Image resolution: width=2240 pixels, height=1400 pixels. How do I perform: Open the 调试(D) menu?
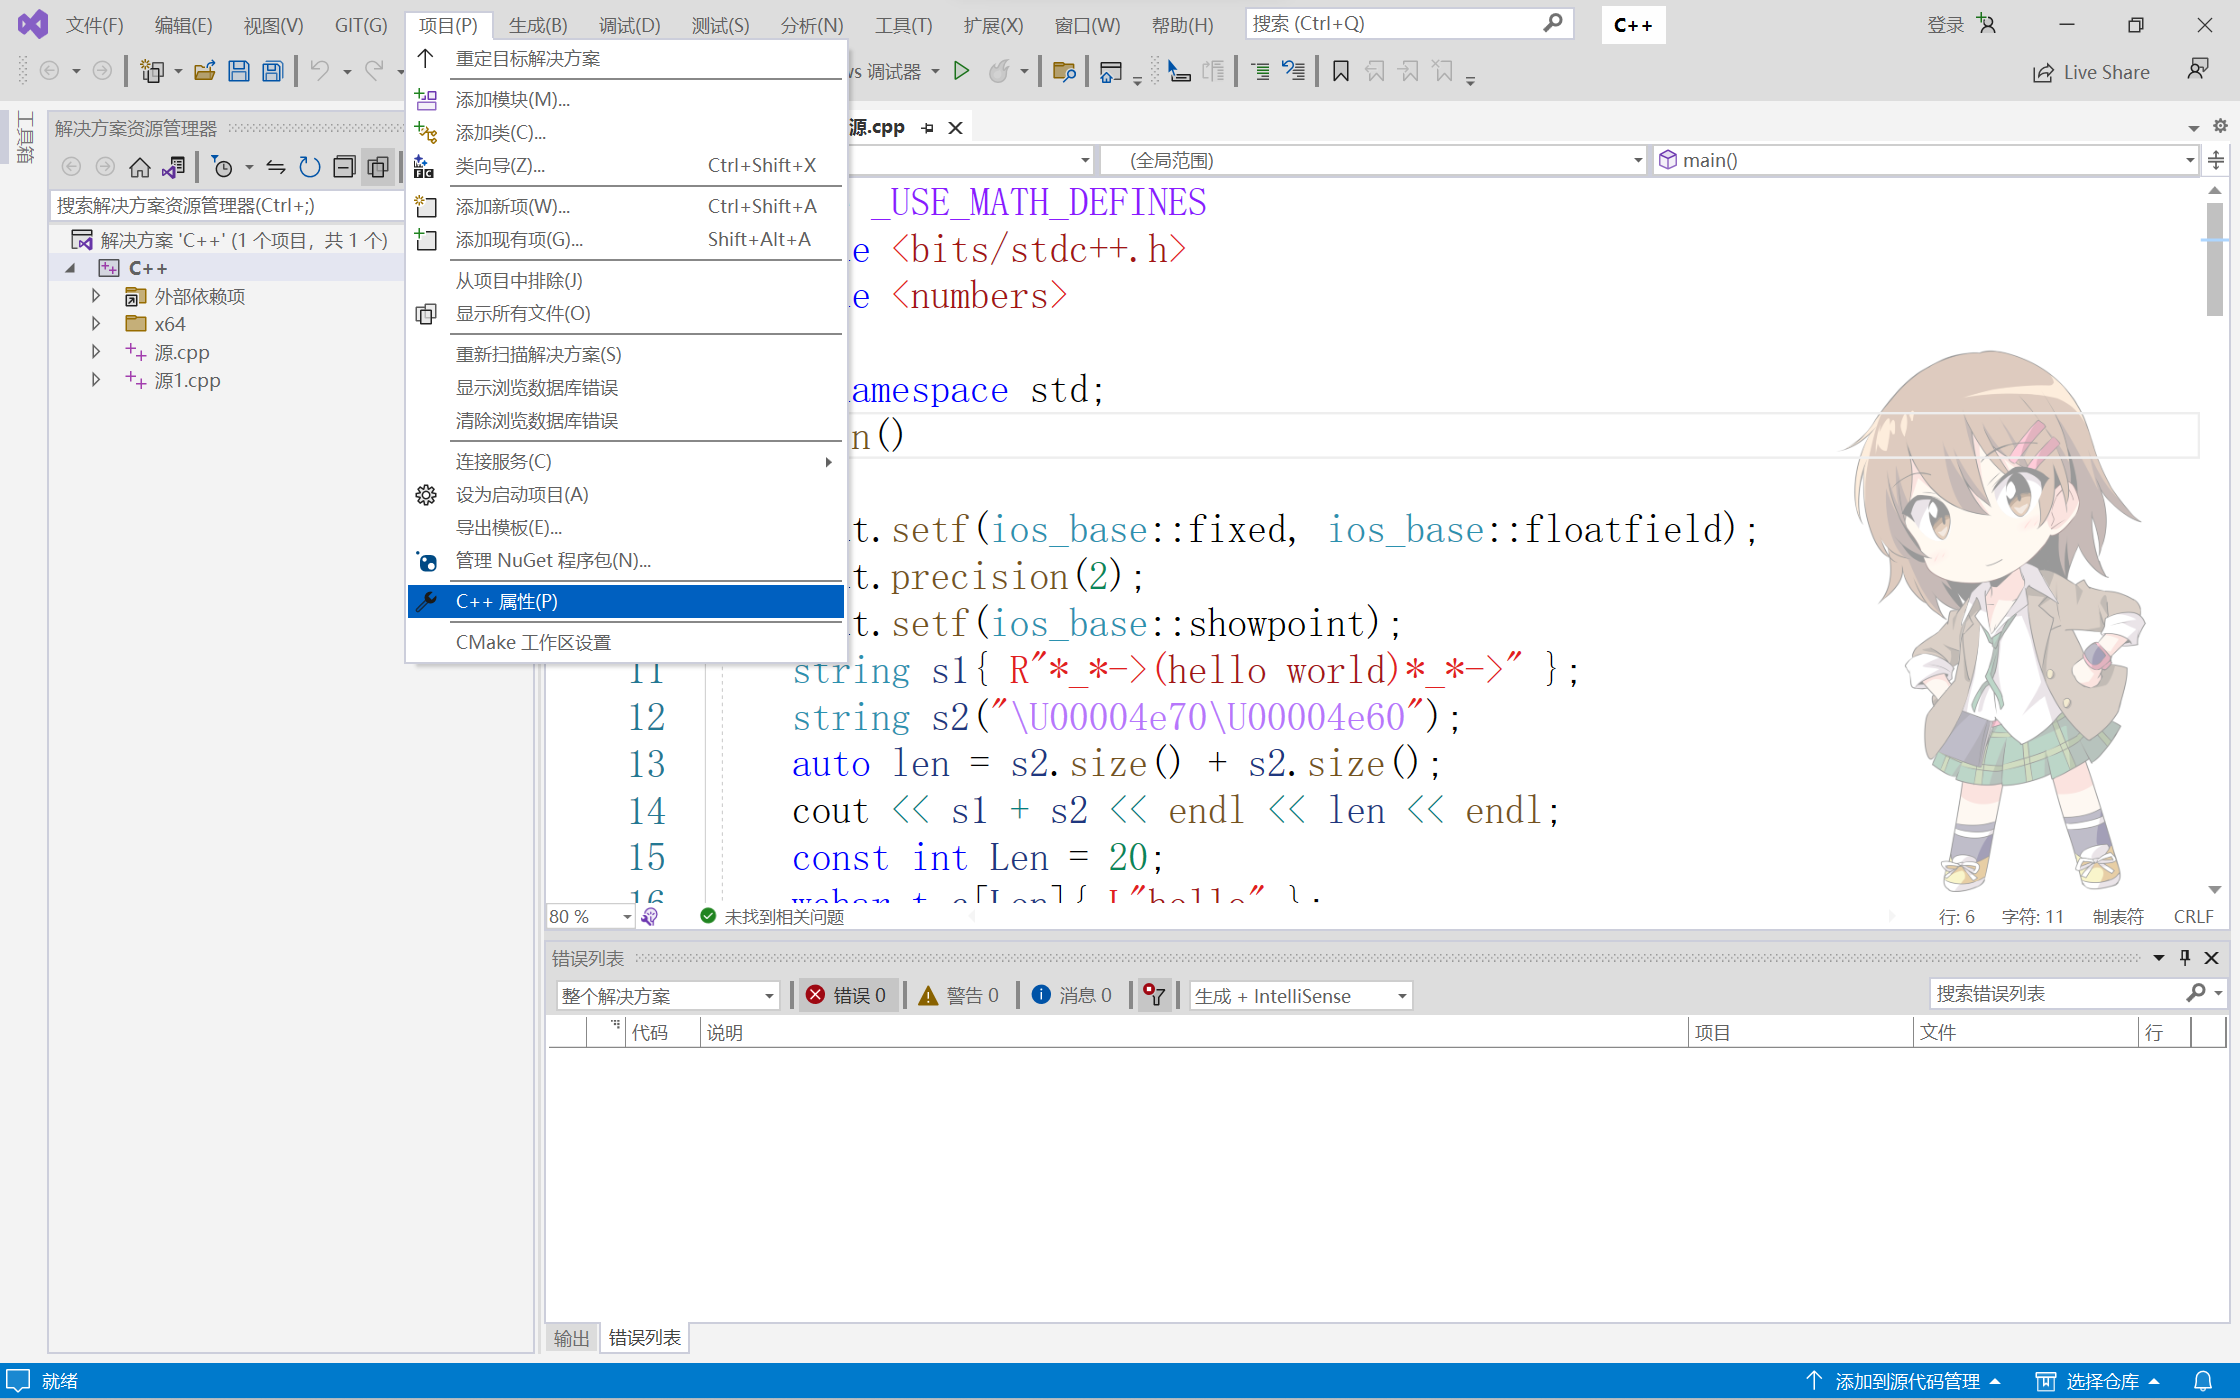[x=629, y=25]
